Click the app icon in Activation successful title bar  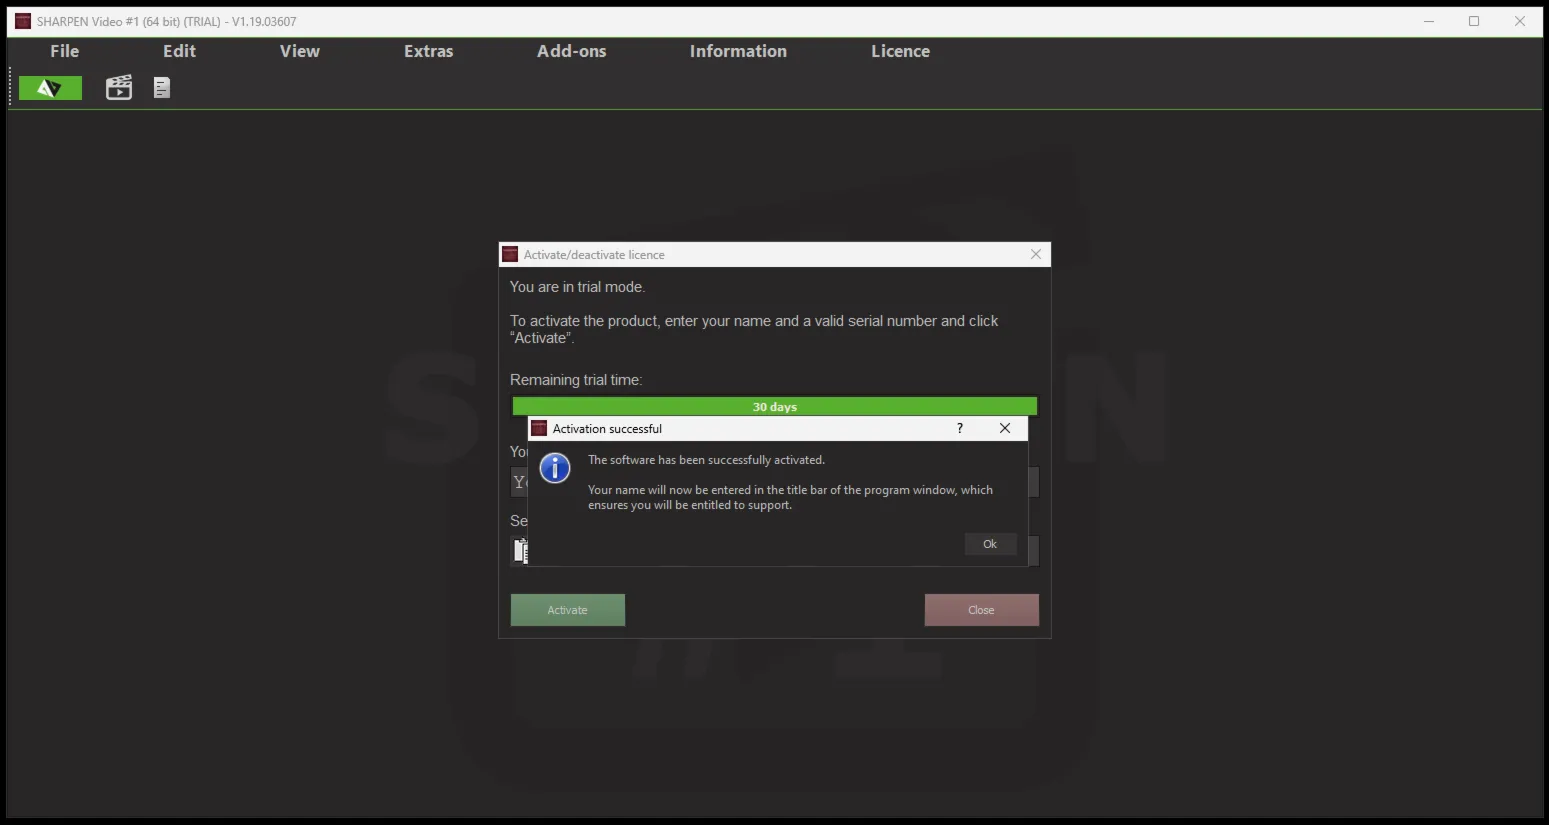(x=539, y=428)
